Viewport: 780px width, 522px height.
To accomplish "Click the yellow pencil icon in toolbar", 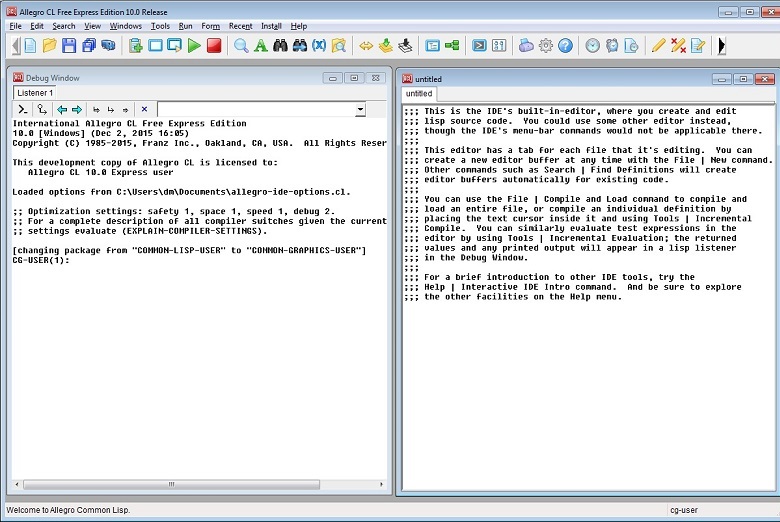I will click(x=658, y=45).
